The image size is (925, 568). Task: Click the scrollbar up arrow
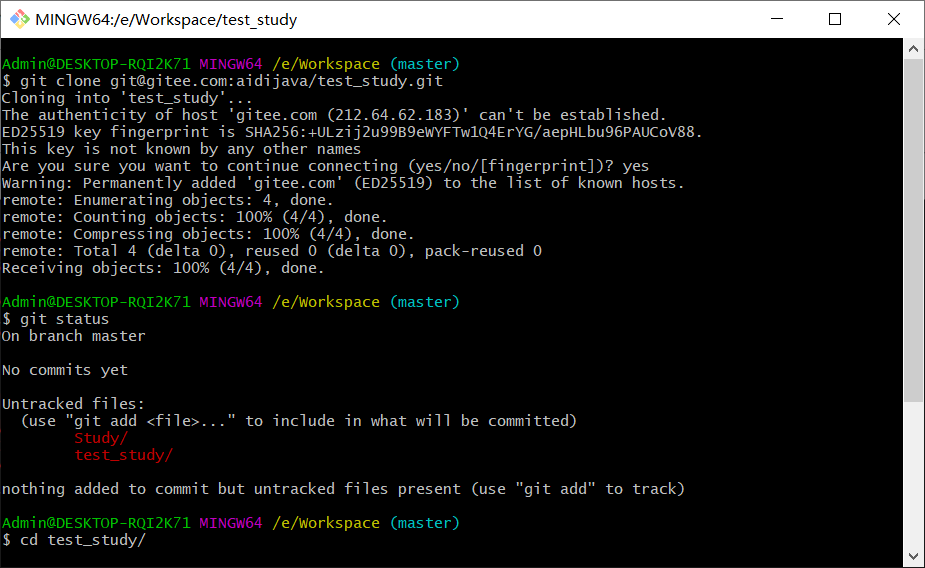point(913,49)
